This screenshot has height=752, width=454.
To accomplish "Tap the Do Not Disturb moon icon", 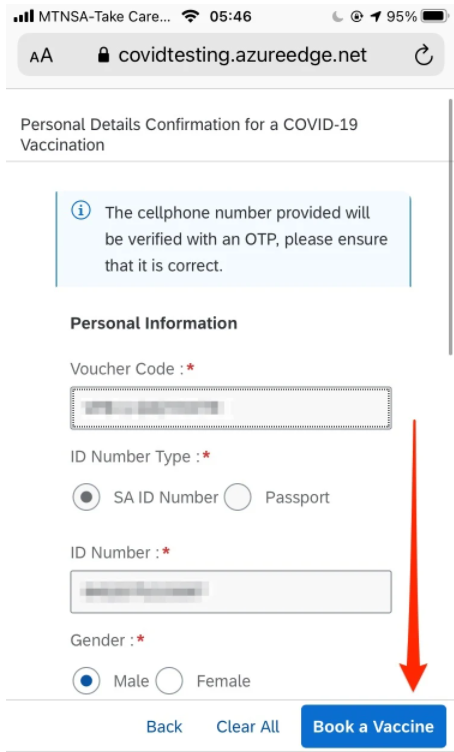I will [x=338, y=17].
